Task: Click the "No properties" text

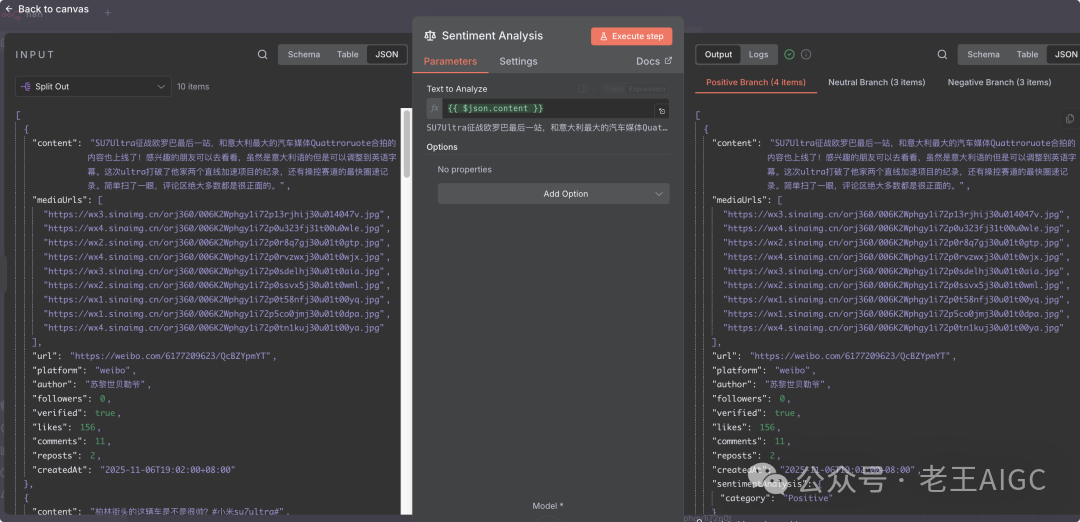Action: [x=464, y=169]
